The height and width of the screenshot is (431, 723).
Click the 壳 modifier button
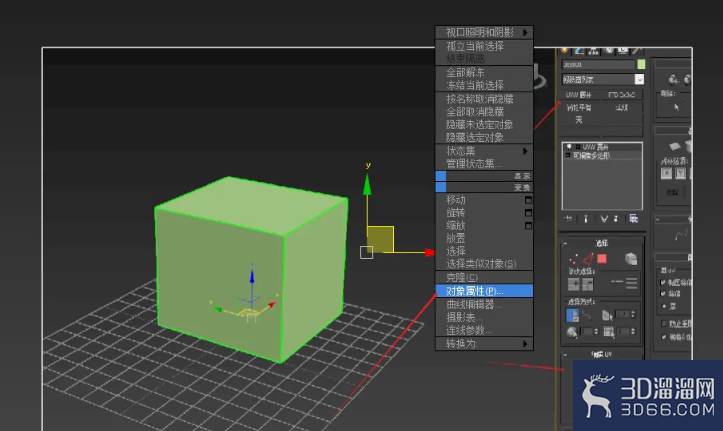tap(580, 119)
